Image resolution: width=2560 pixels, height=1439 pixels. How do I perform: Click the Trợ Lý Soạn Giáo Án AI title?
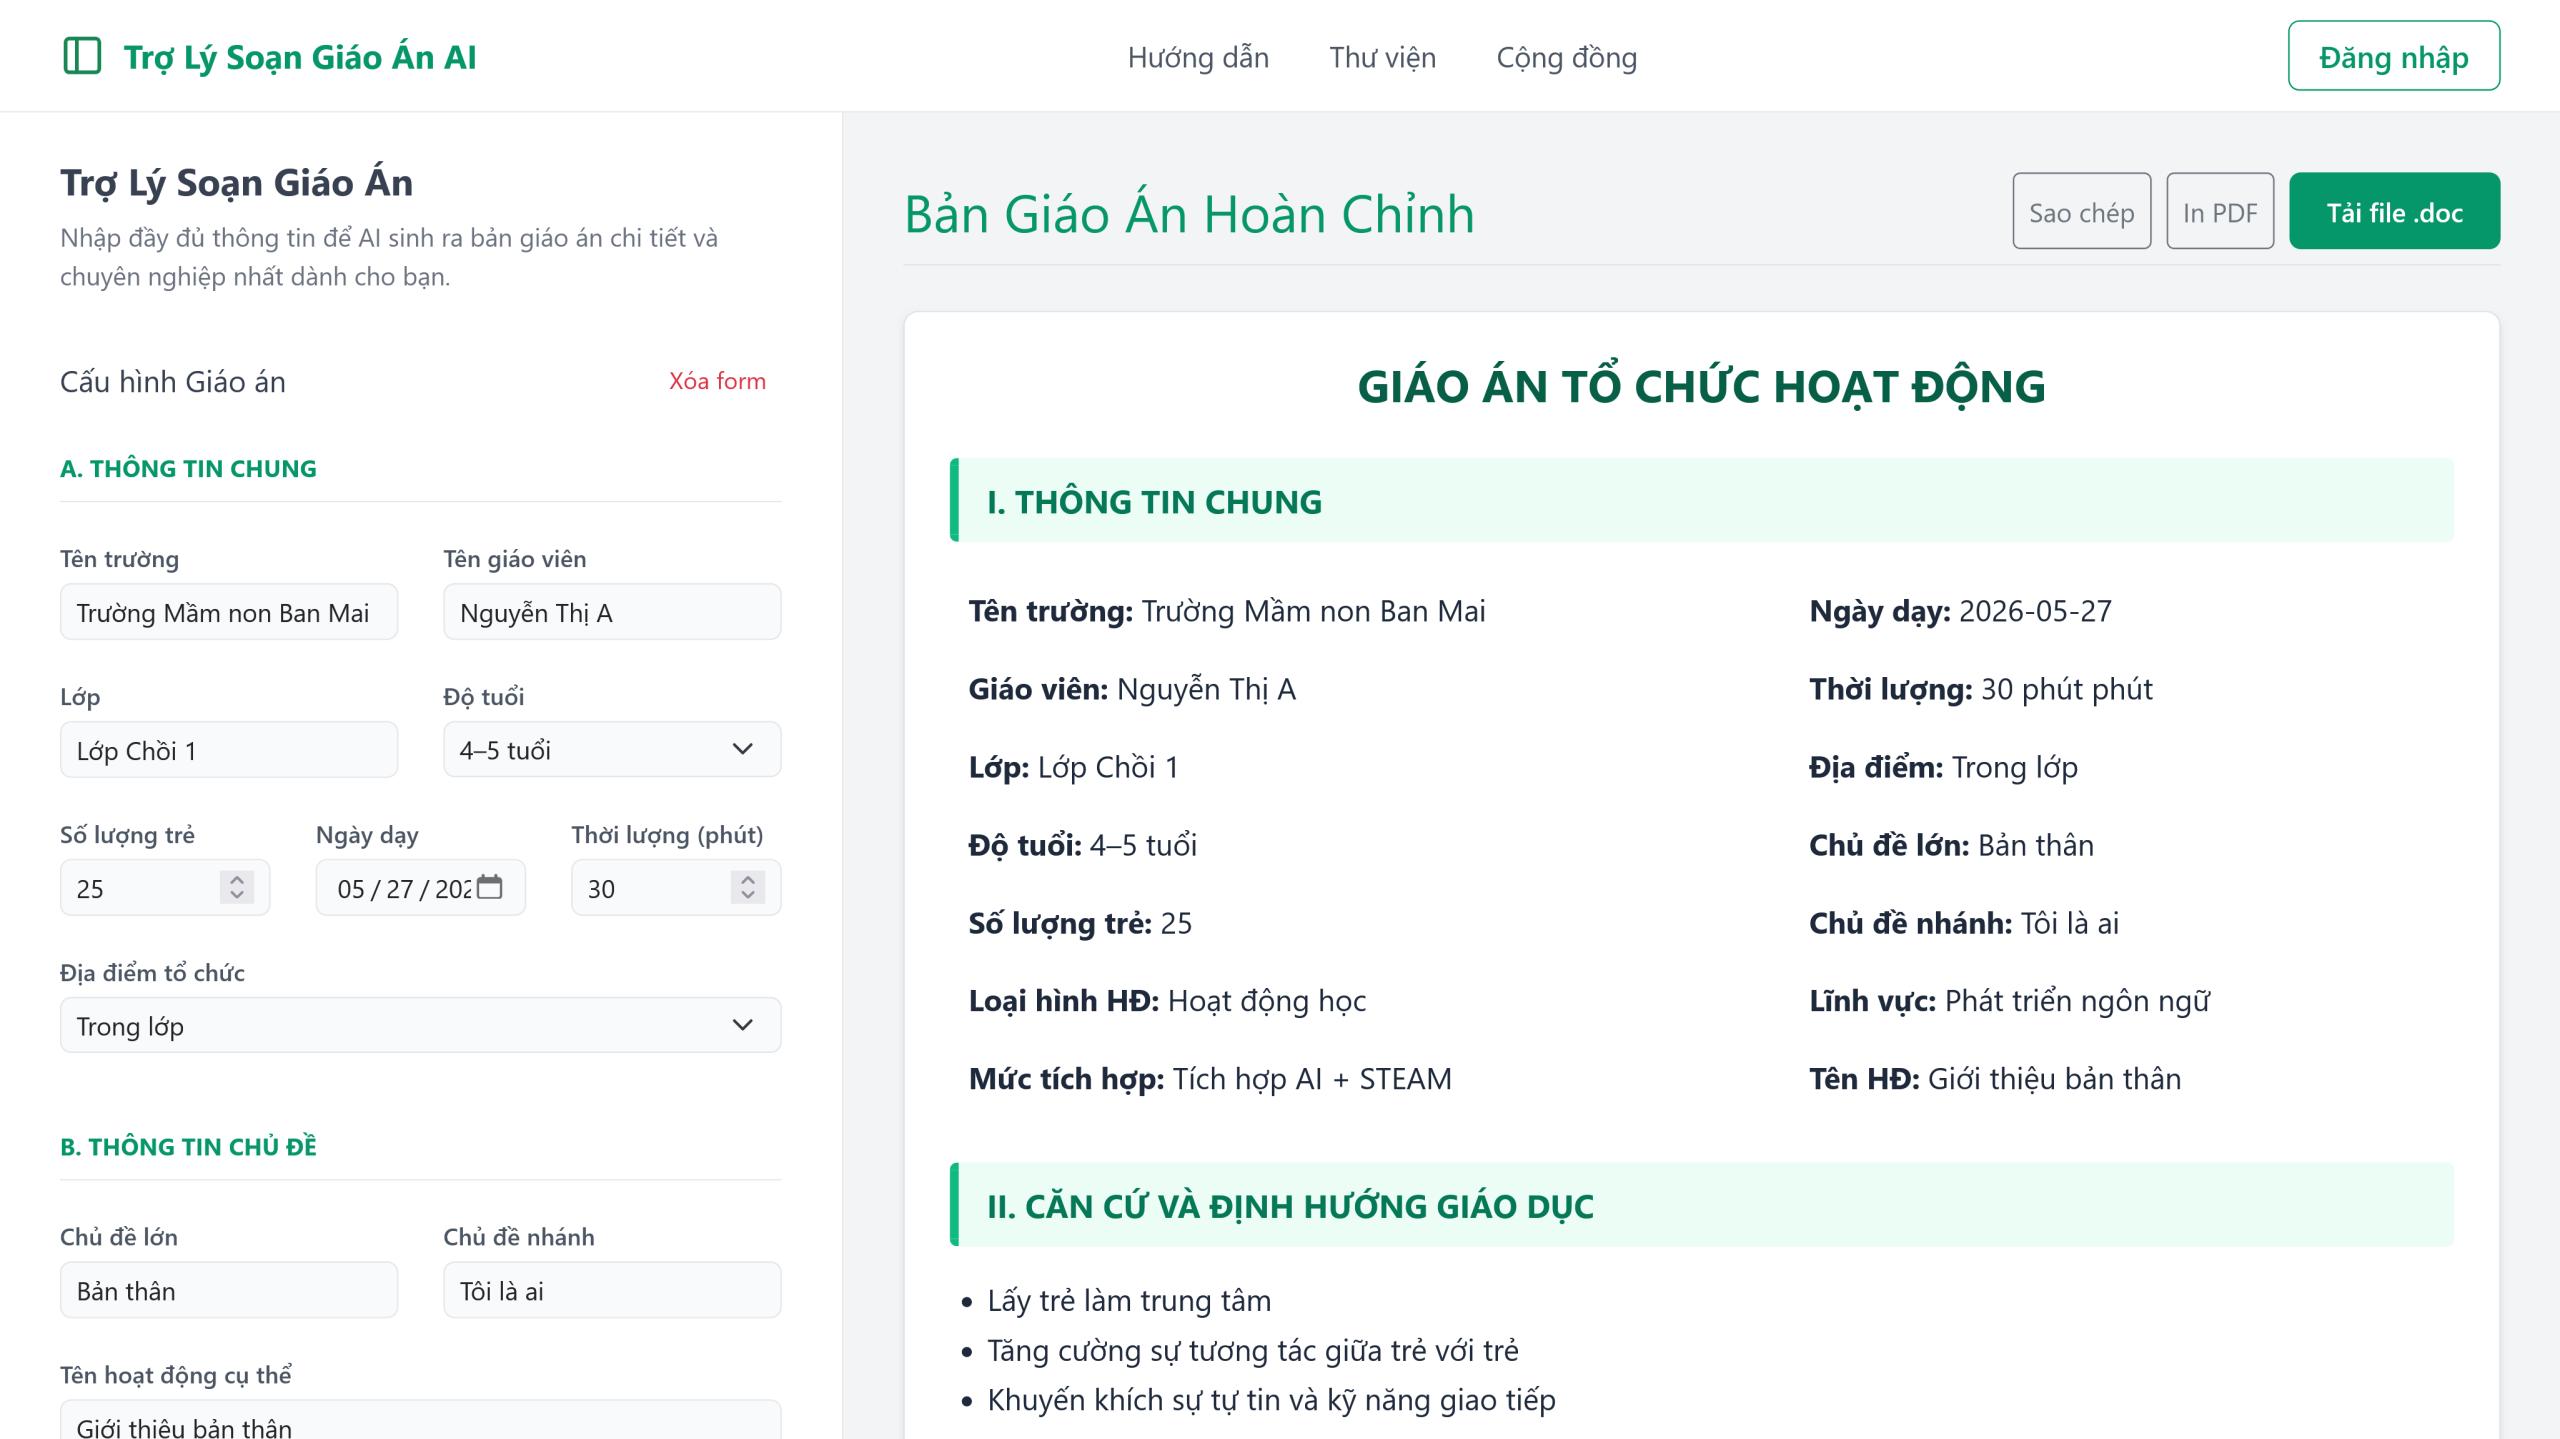click(x=299, y=57)
